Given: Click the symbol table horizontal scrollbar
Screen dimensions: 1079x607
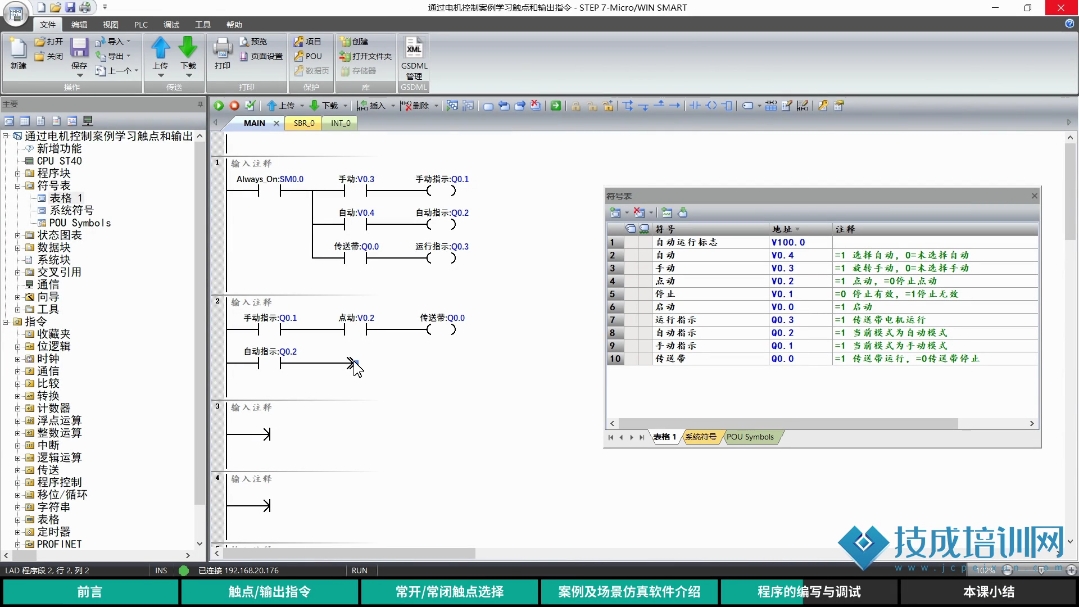Looking at the screenshot, I should [788, 423].
